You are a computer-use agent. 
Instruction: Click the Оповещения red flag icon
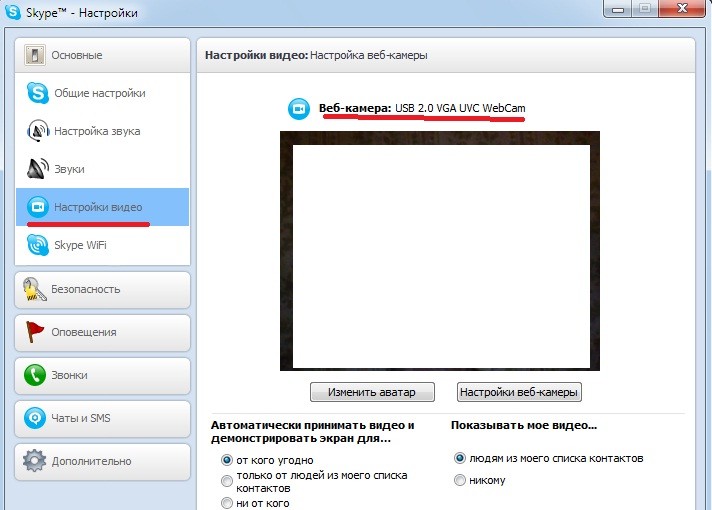[x=35, y=332]
